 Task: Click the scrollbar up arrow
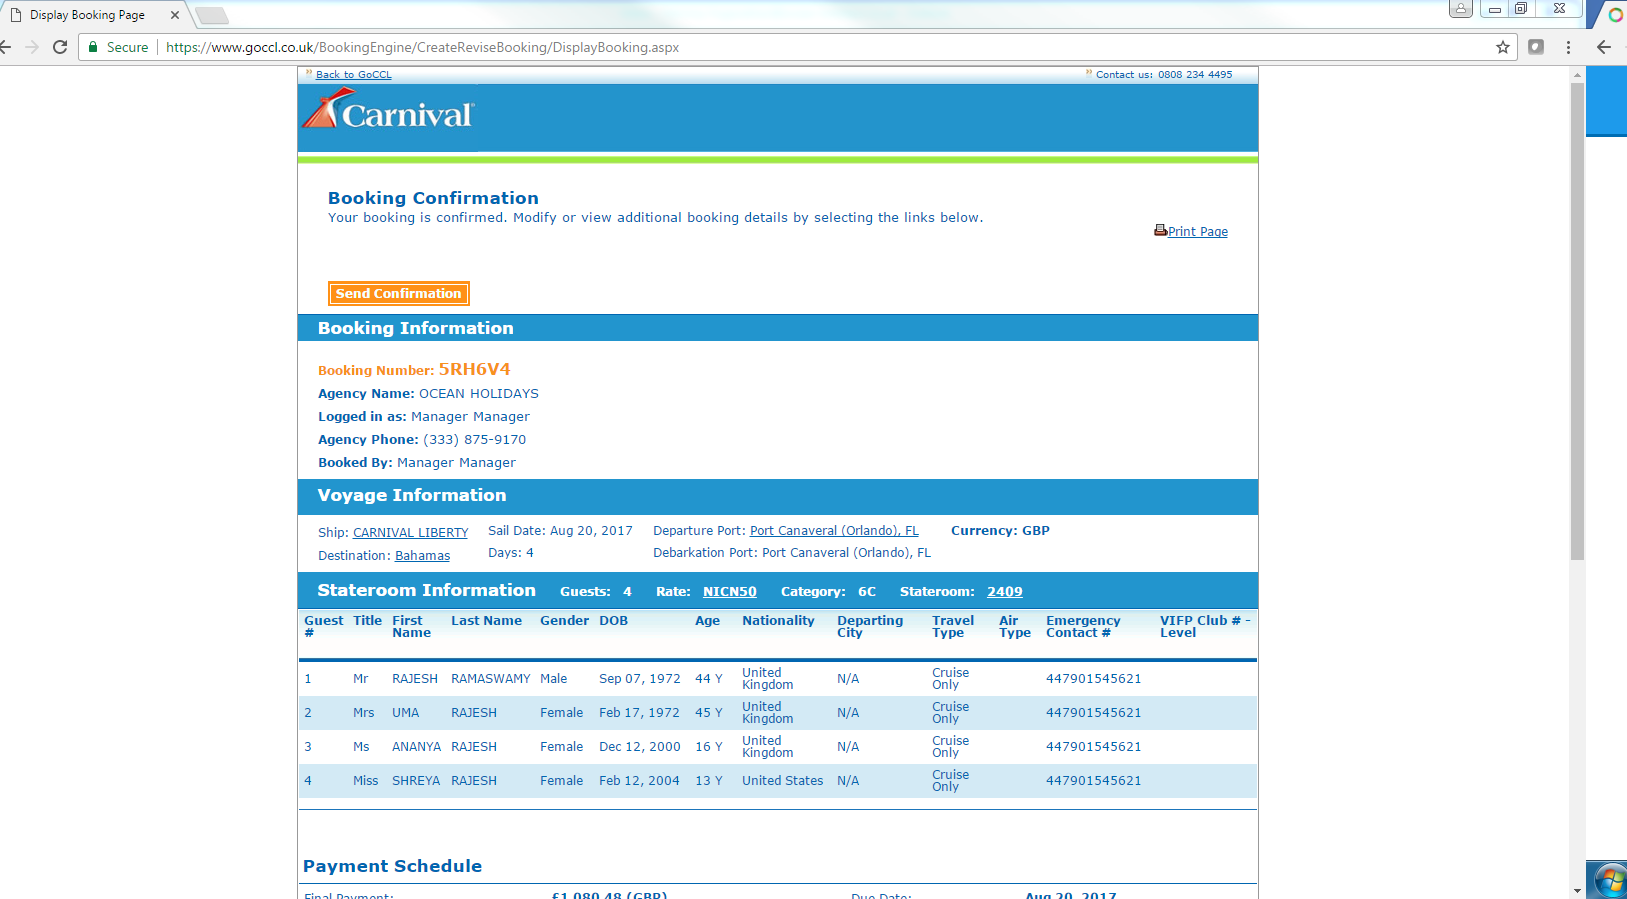coord(1577,75)
